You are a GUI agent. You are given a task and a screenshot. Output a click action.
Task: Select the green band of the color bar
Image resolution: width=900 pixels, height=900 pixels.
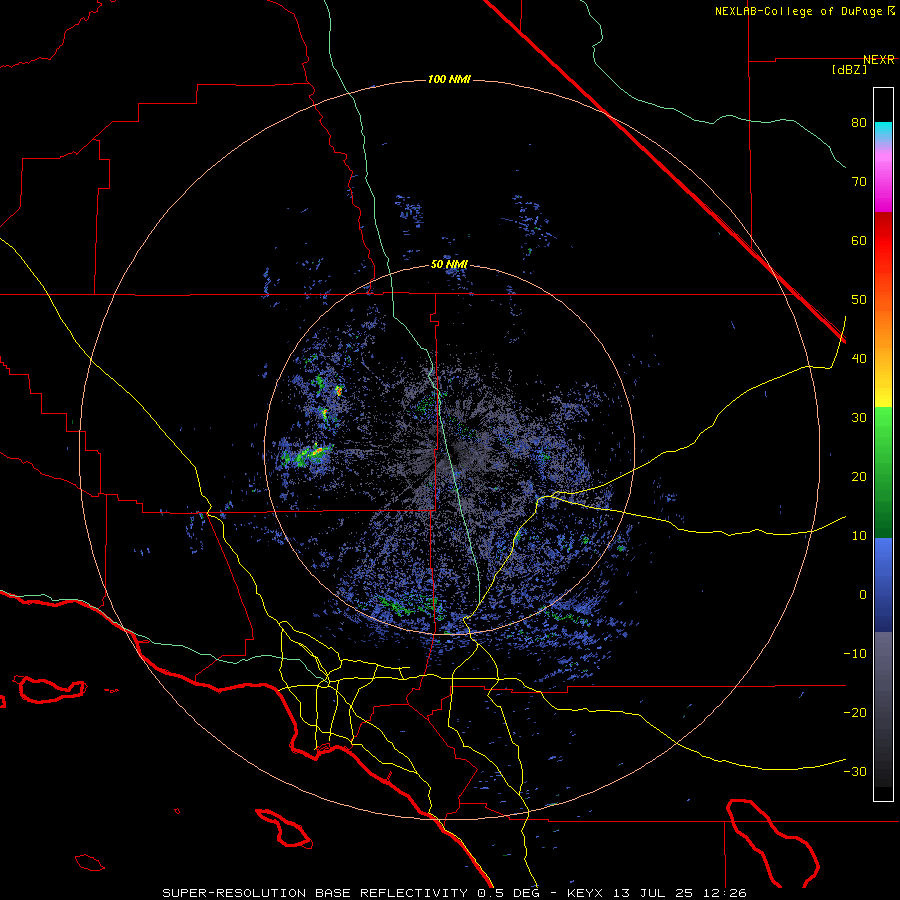click(883, 472)
